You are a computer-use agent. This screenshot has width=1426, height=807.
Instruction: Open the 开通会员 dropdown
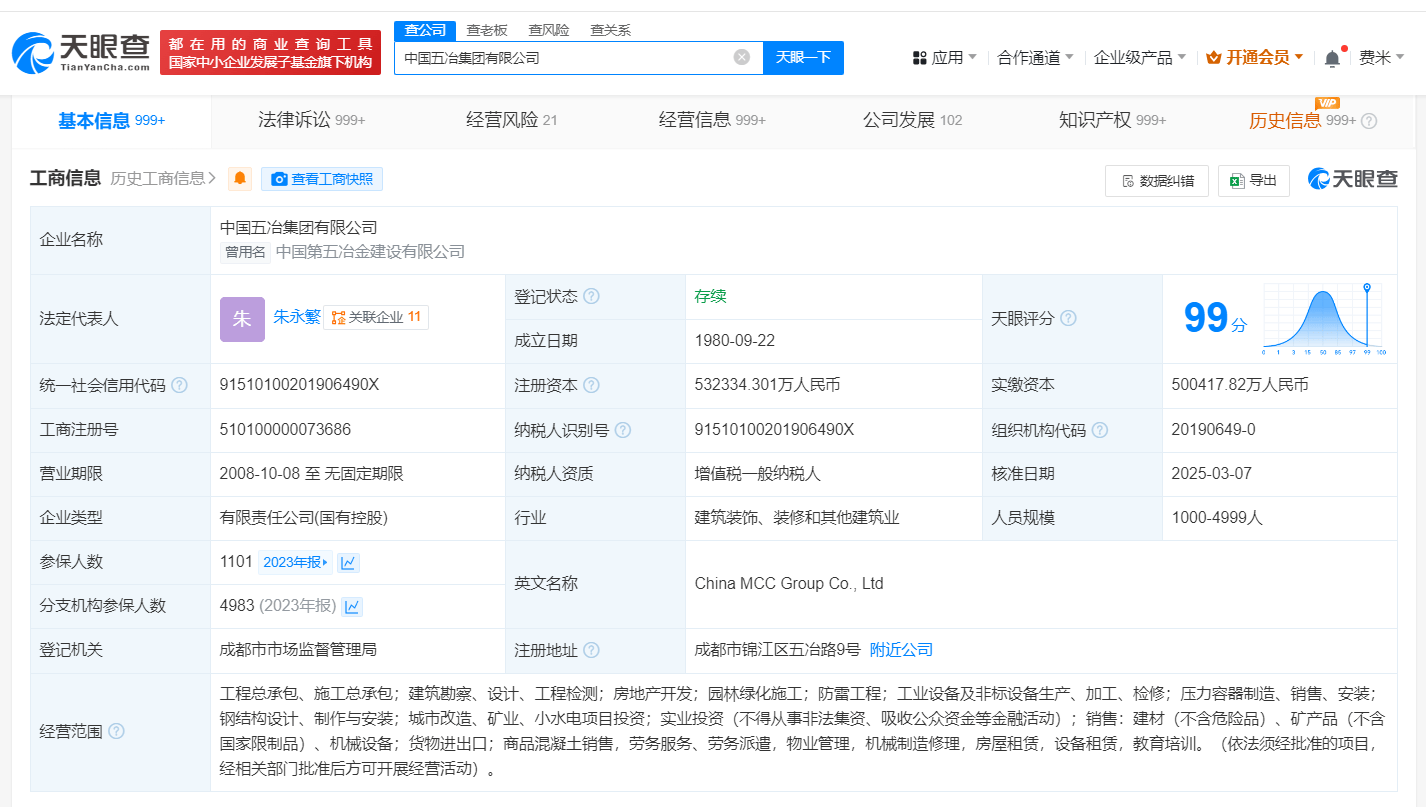pos(1255,58)
